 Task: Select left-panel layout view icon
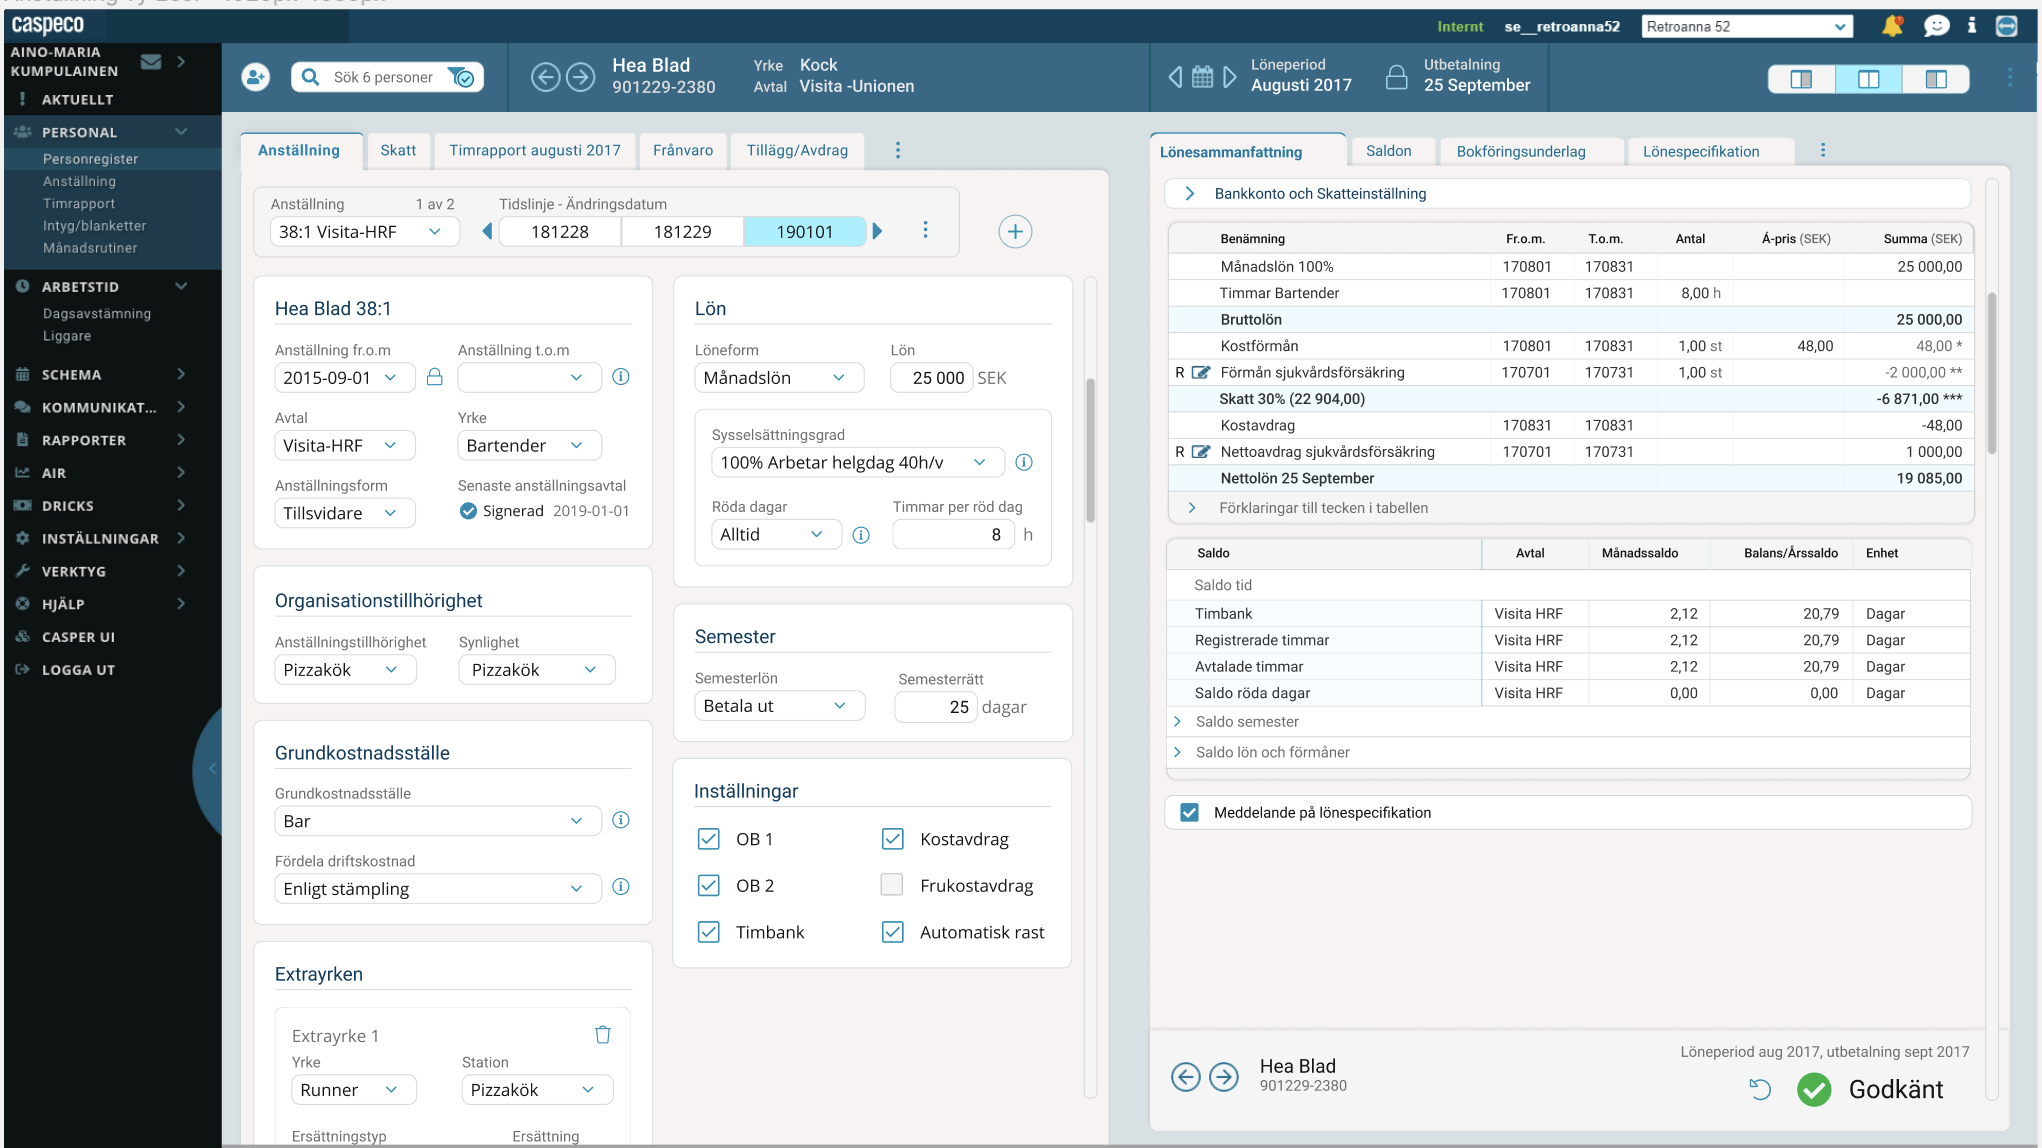1801,79
